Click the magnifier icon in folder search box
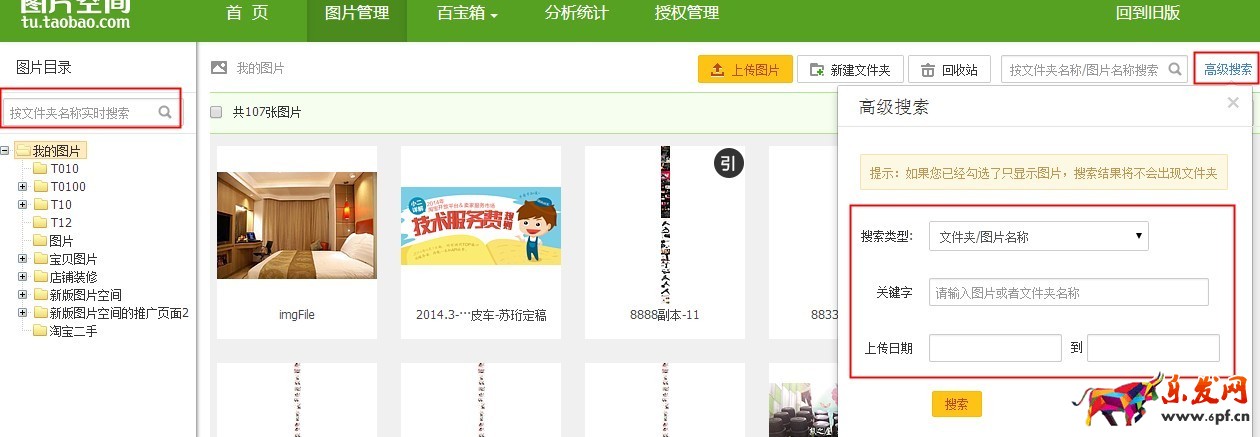Viewport: 1260px width, 437px height. [166, 113]
